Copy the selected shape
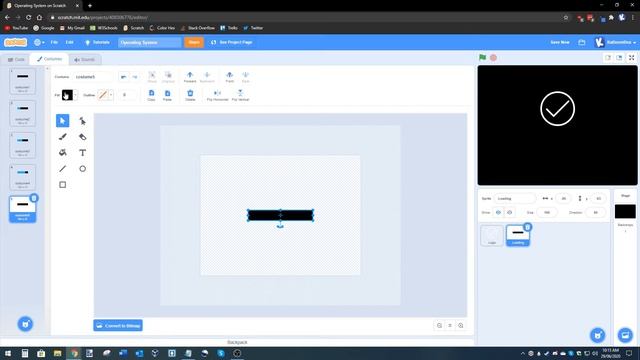 tap(151, 95)
